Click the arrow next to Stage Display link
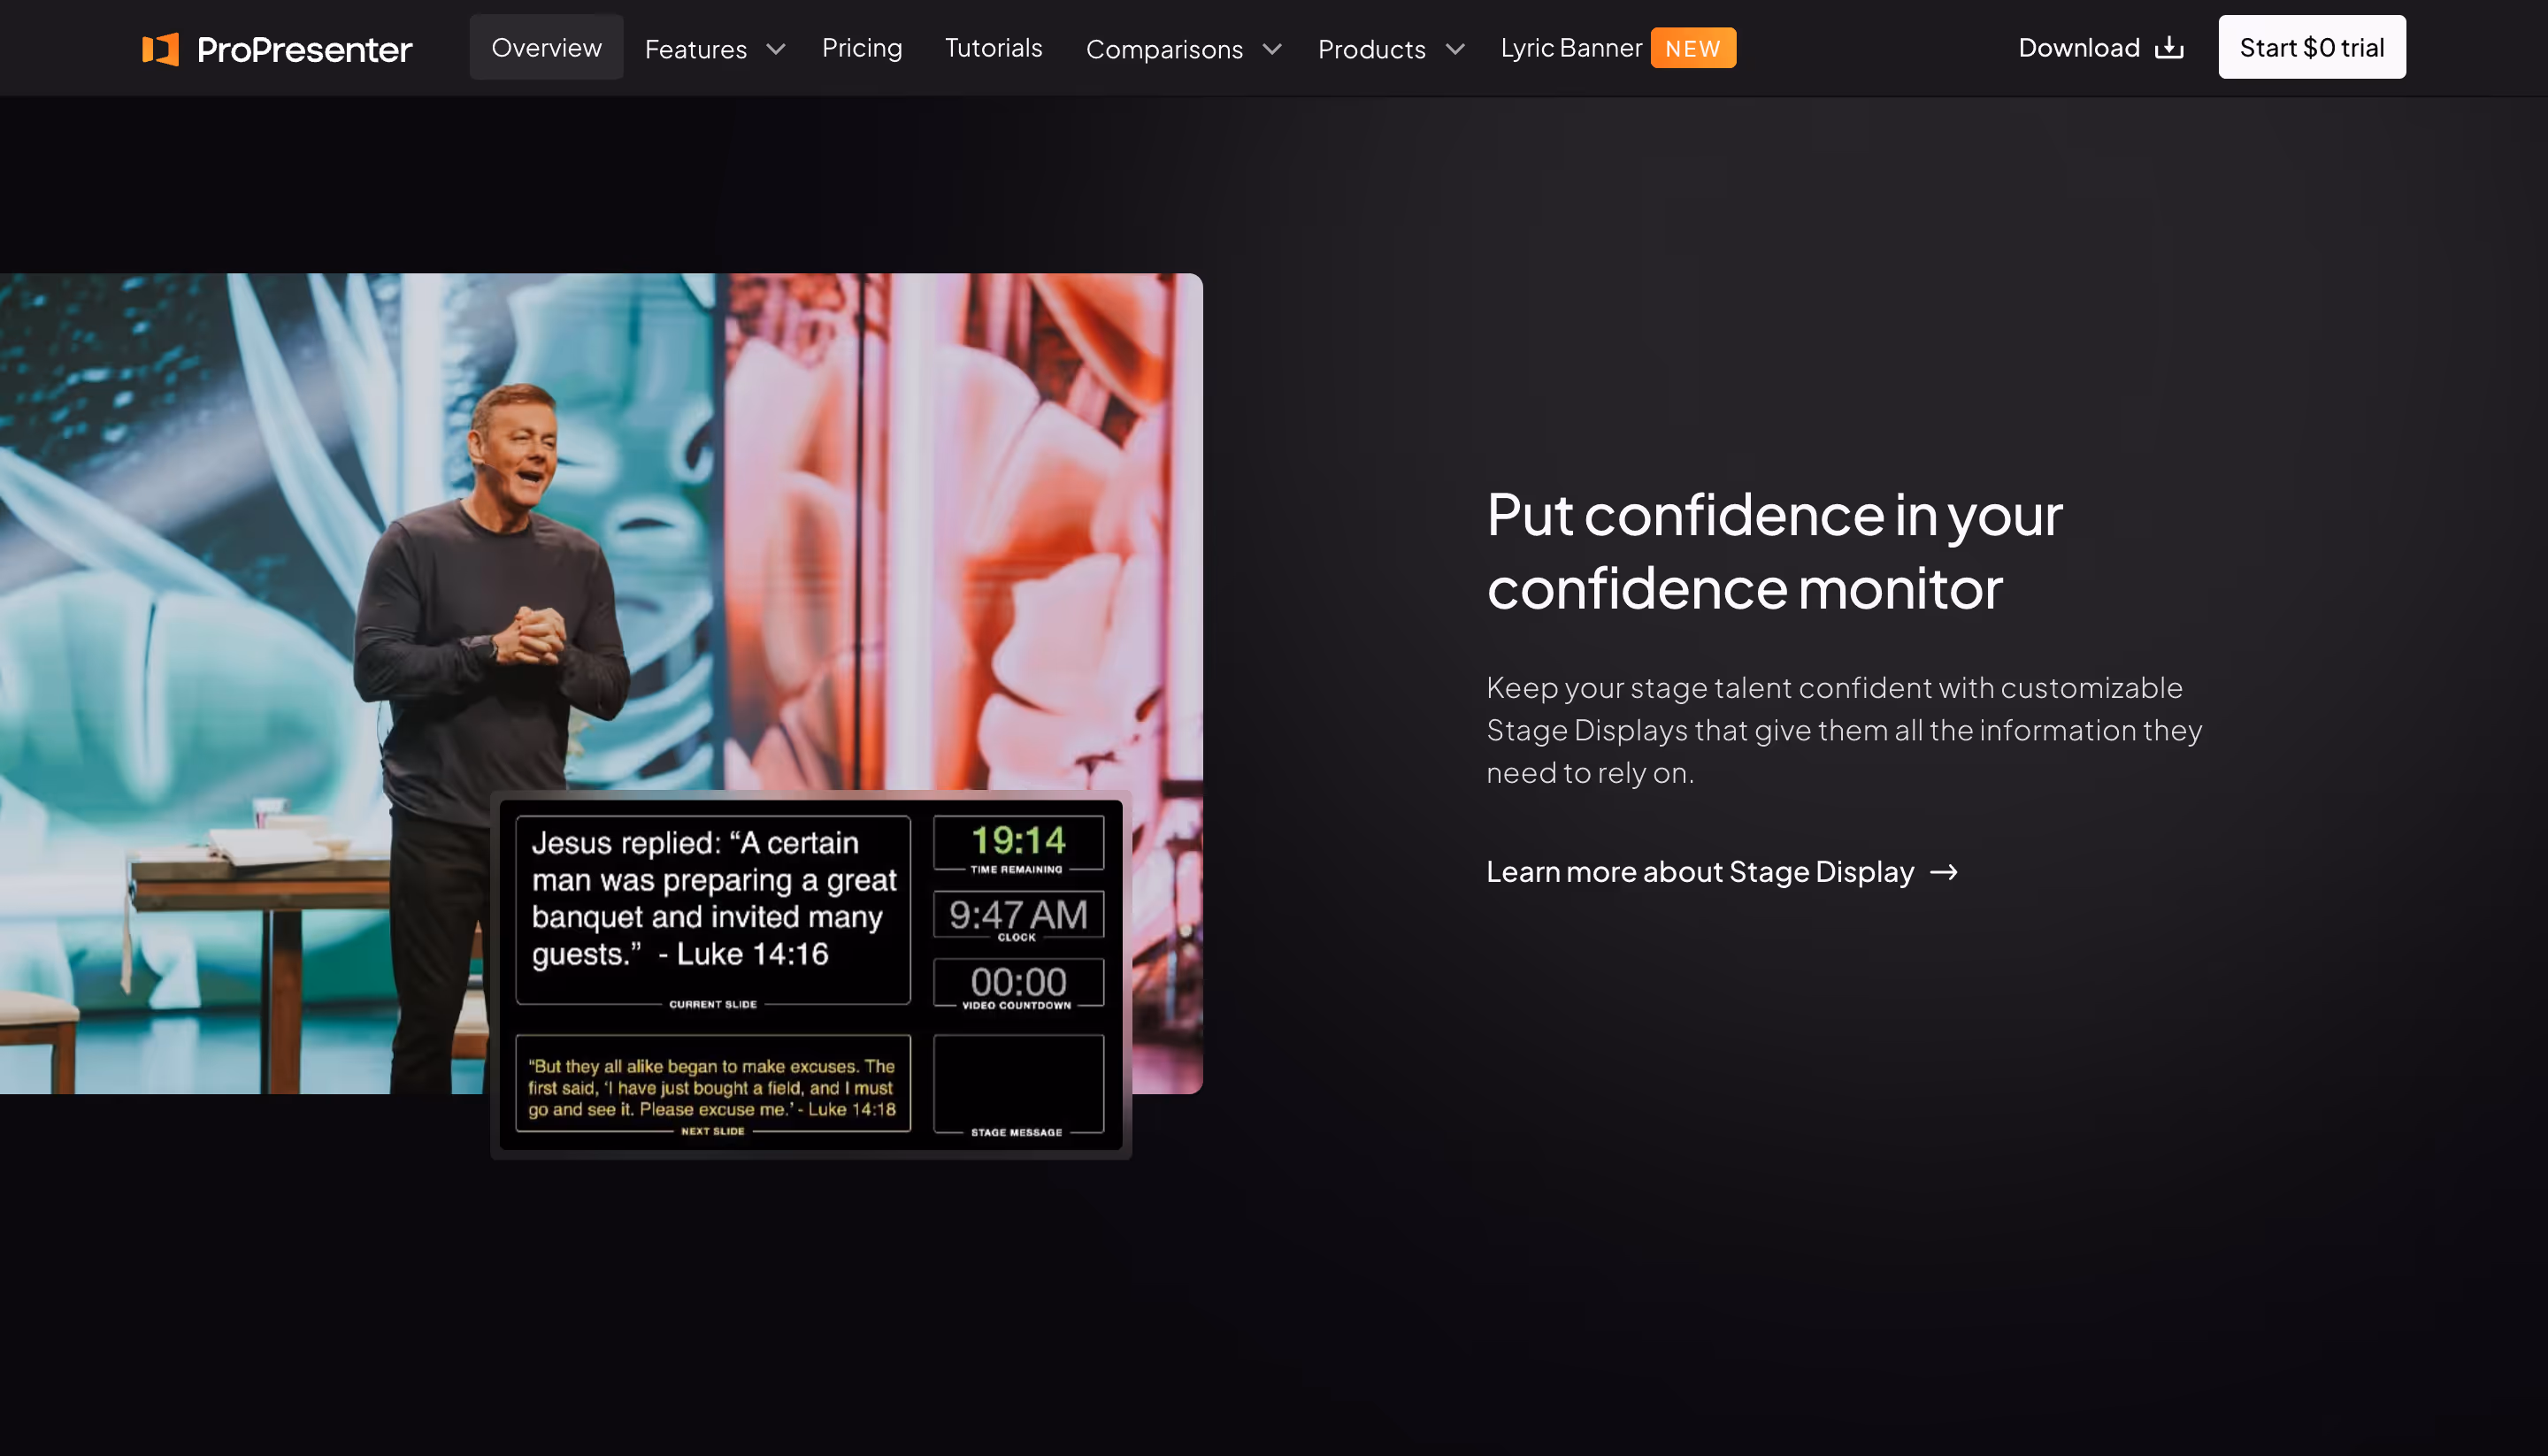 click(x=1943, y=872)
